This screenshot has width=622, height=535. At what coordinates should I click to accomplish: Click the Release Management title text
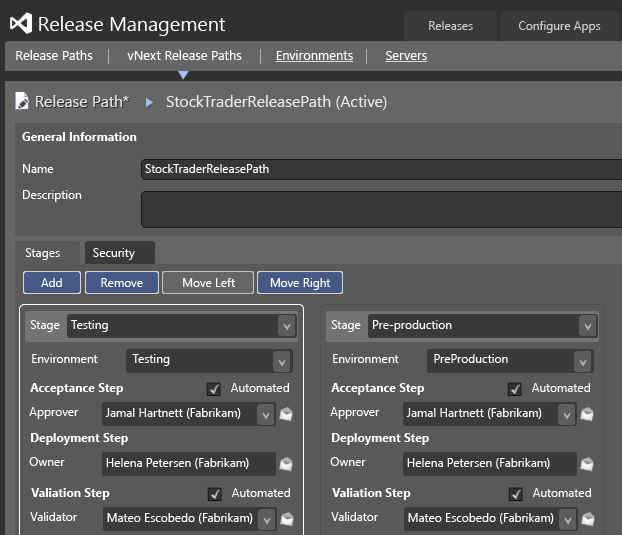point(131,25)
